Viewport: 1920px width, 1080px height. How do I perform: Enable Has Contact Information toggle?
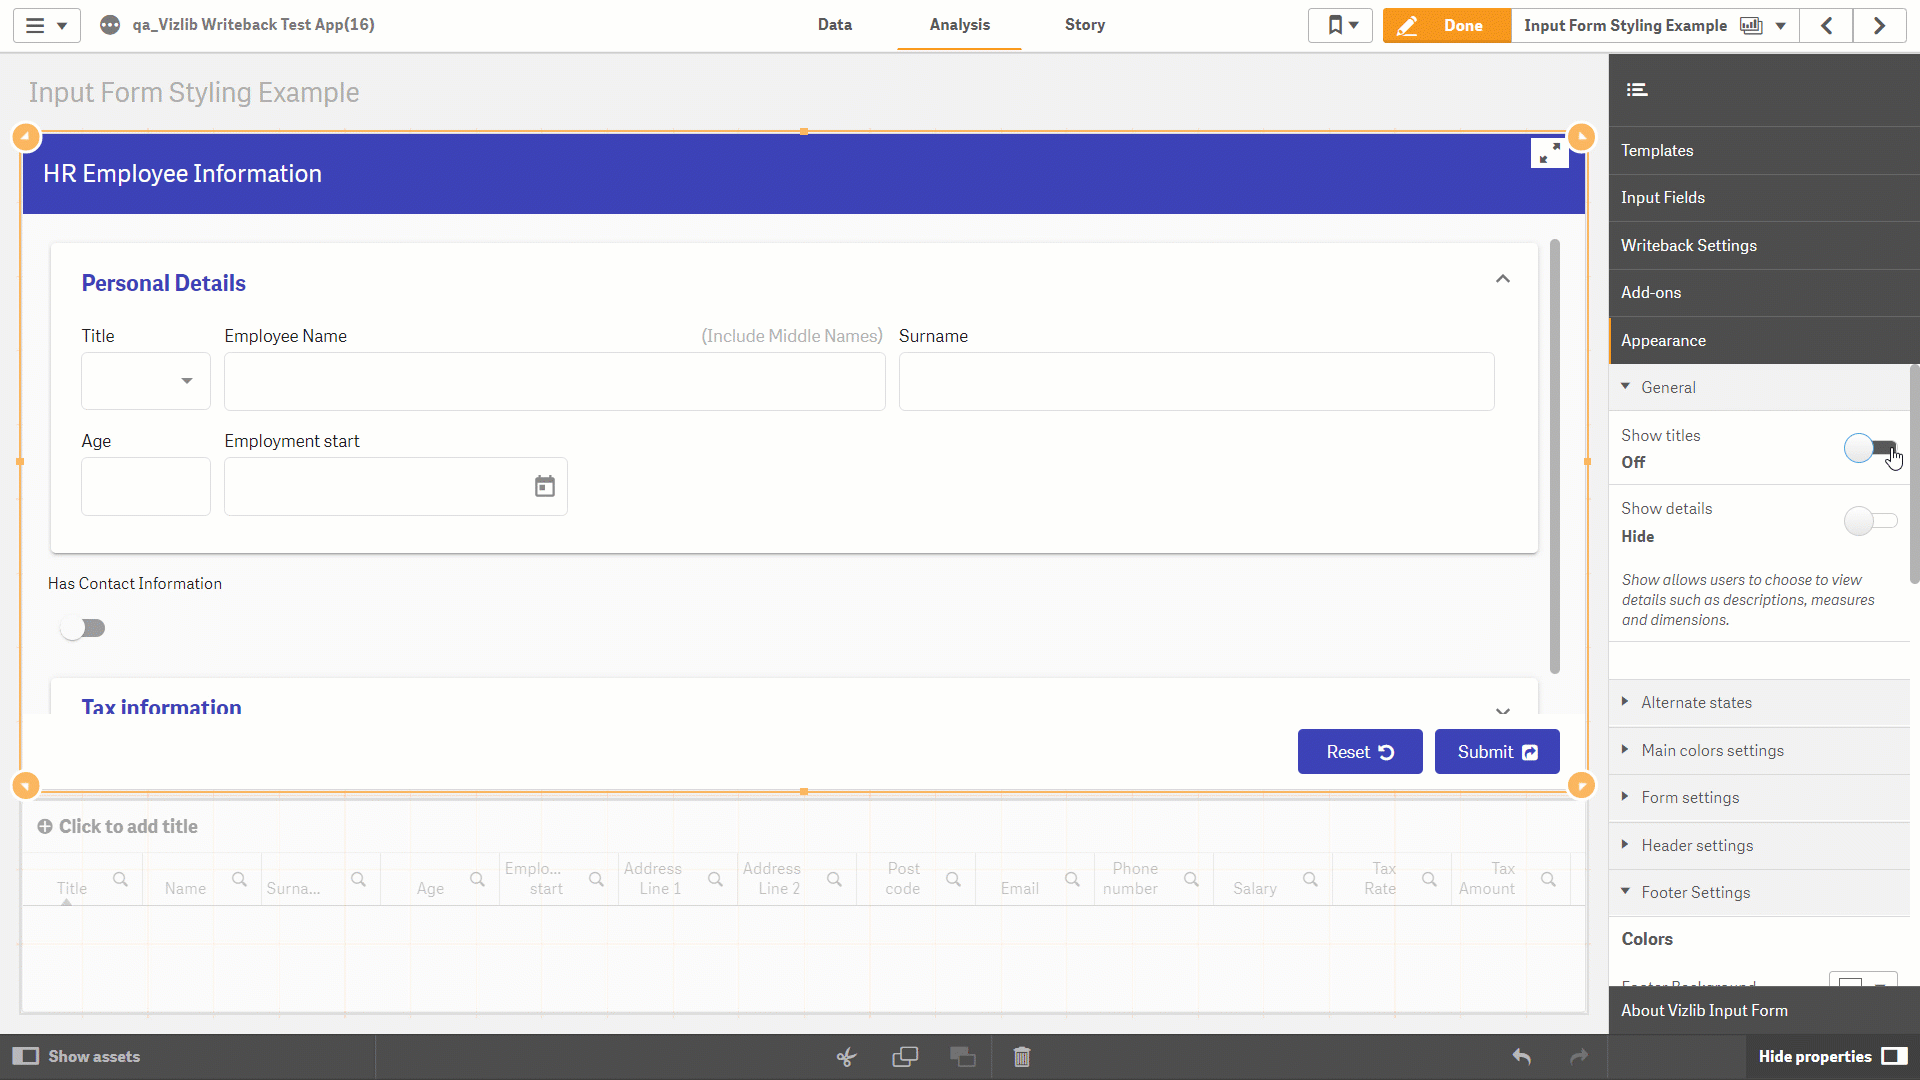(82, 628)
